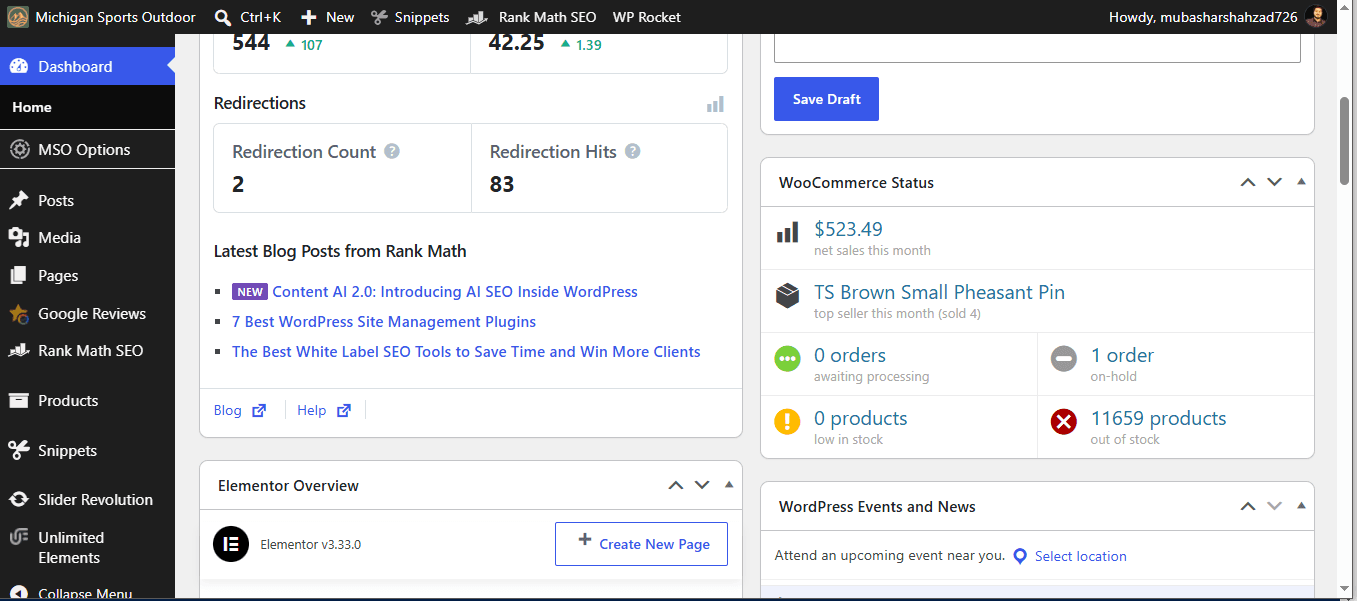Open the Rank Math Blog link
This screenshot has height=601, width=1357.
(x=240, y=410)
